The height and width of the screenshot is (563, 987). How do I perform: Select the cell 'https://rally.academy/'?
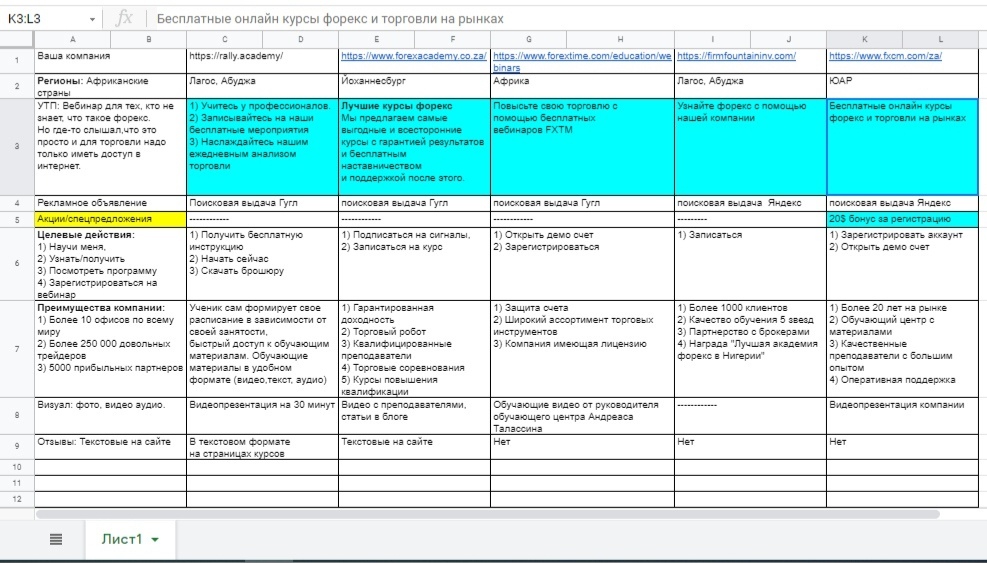coord(262,60)
